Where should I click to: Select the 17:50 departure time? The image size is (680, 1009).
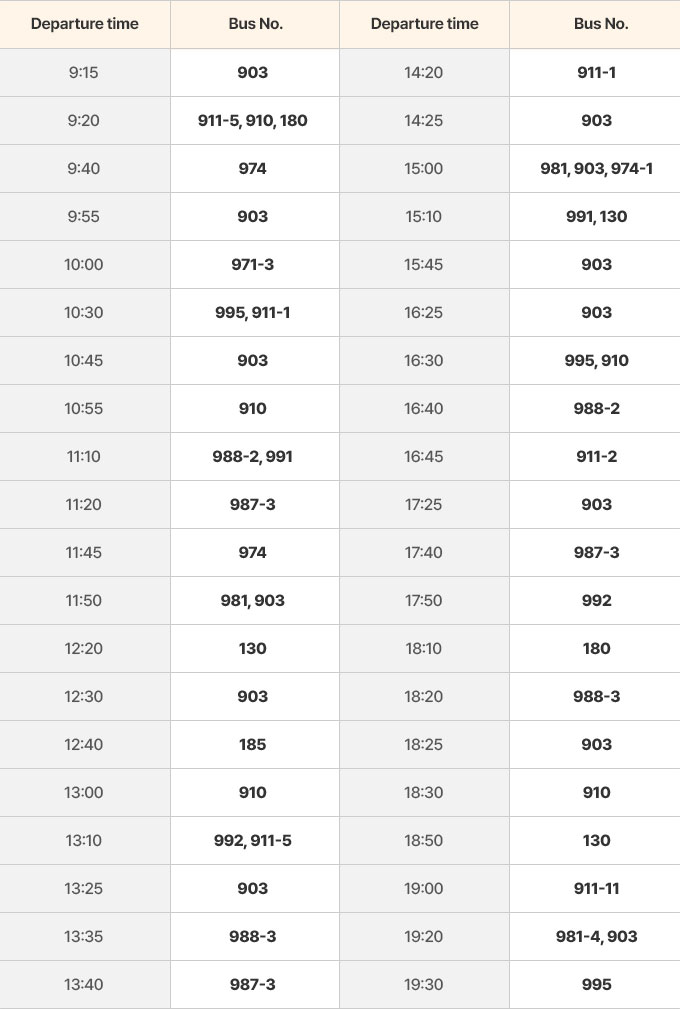pyautogui.click(x=425, y=600)
